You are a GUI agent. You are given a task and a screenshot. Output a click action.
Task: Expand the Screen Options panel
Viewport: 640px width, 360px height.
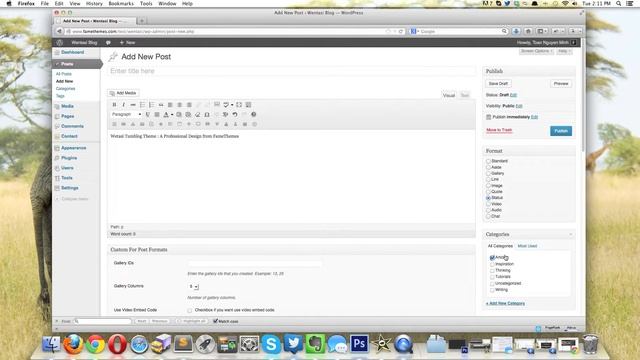click(x=536, y=51)
